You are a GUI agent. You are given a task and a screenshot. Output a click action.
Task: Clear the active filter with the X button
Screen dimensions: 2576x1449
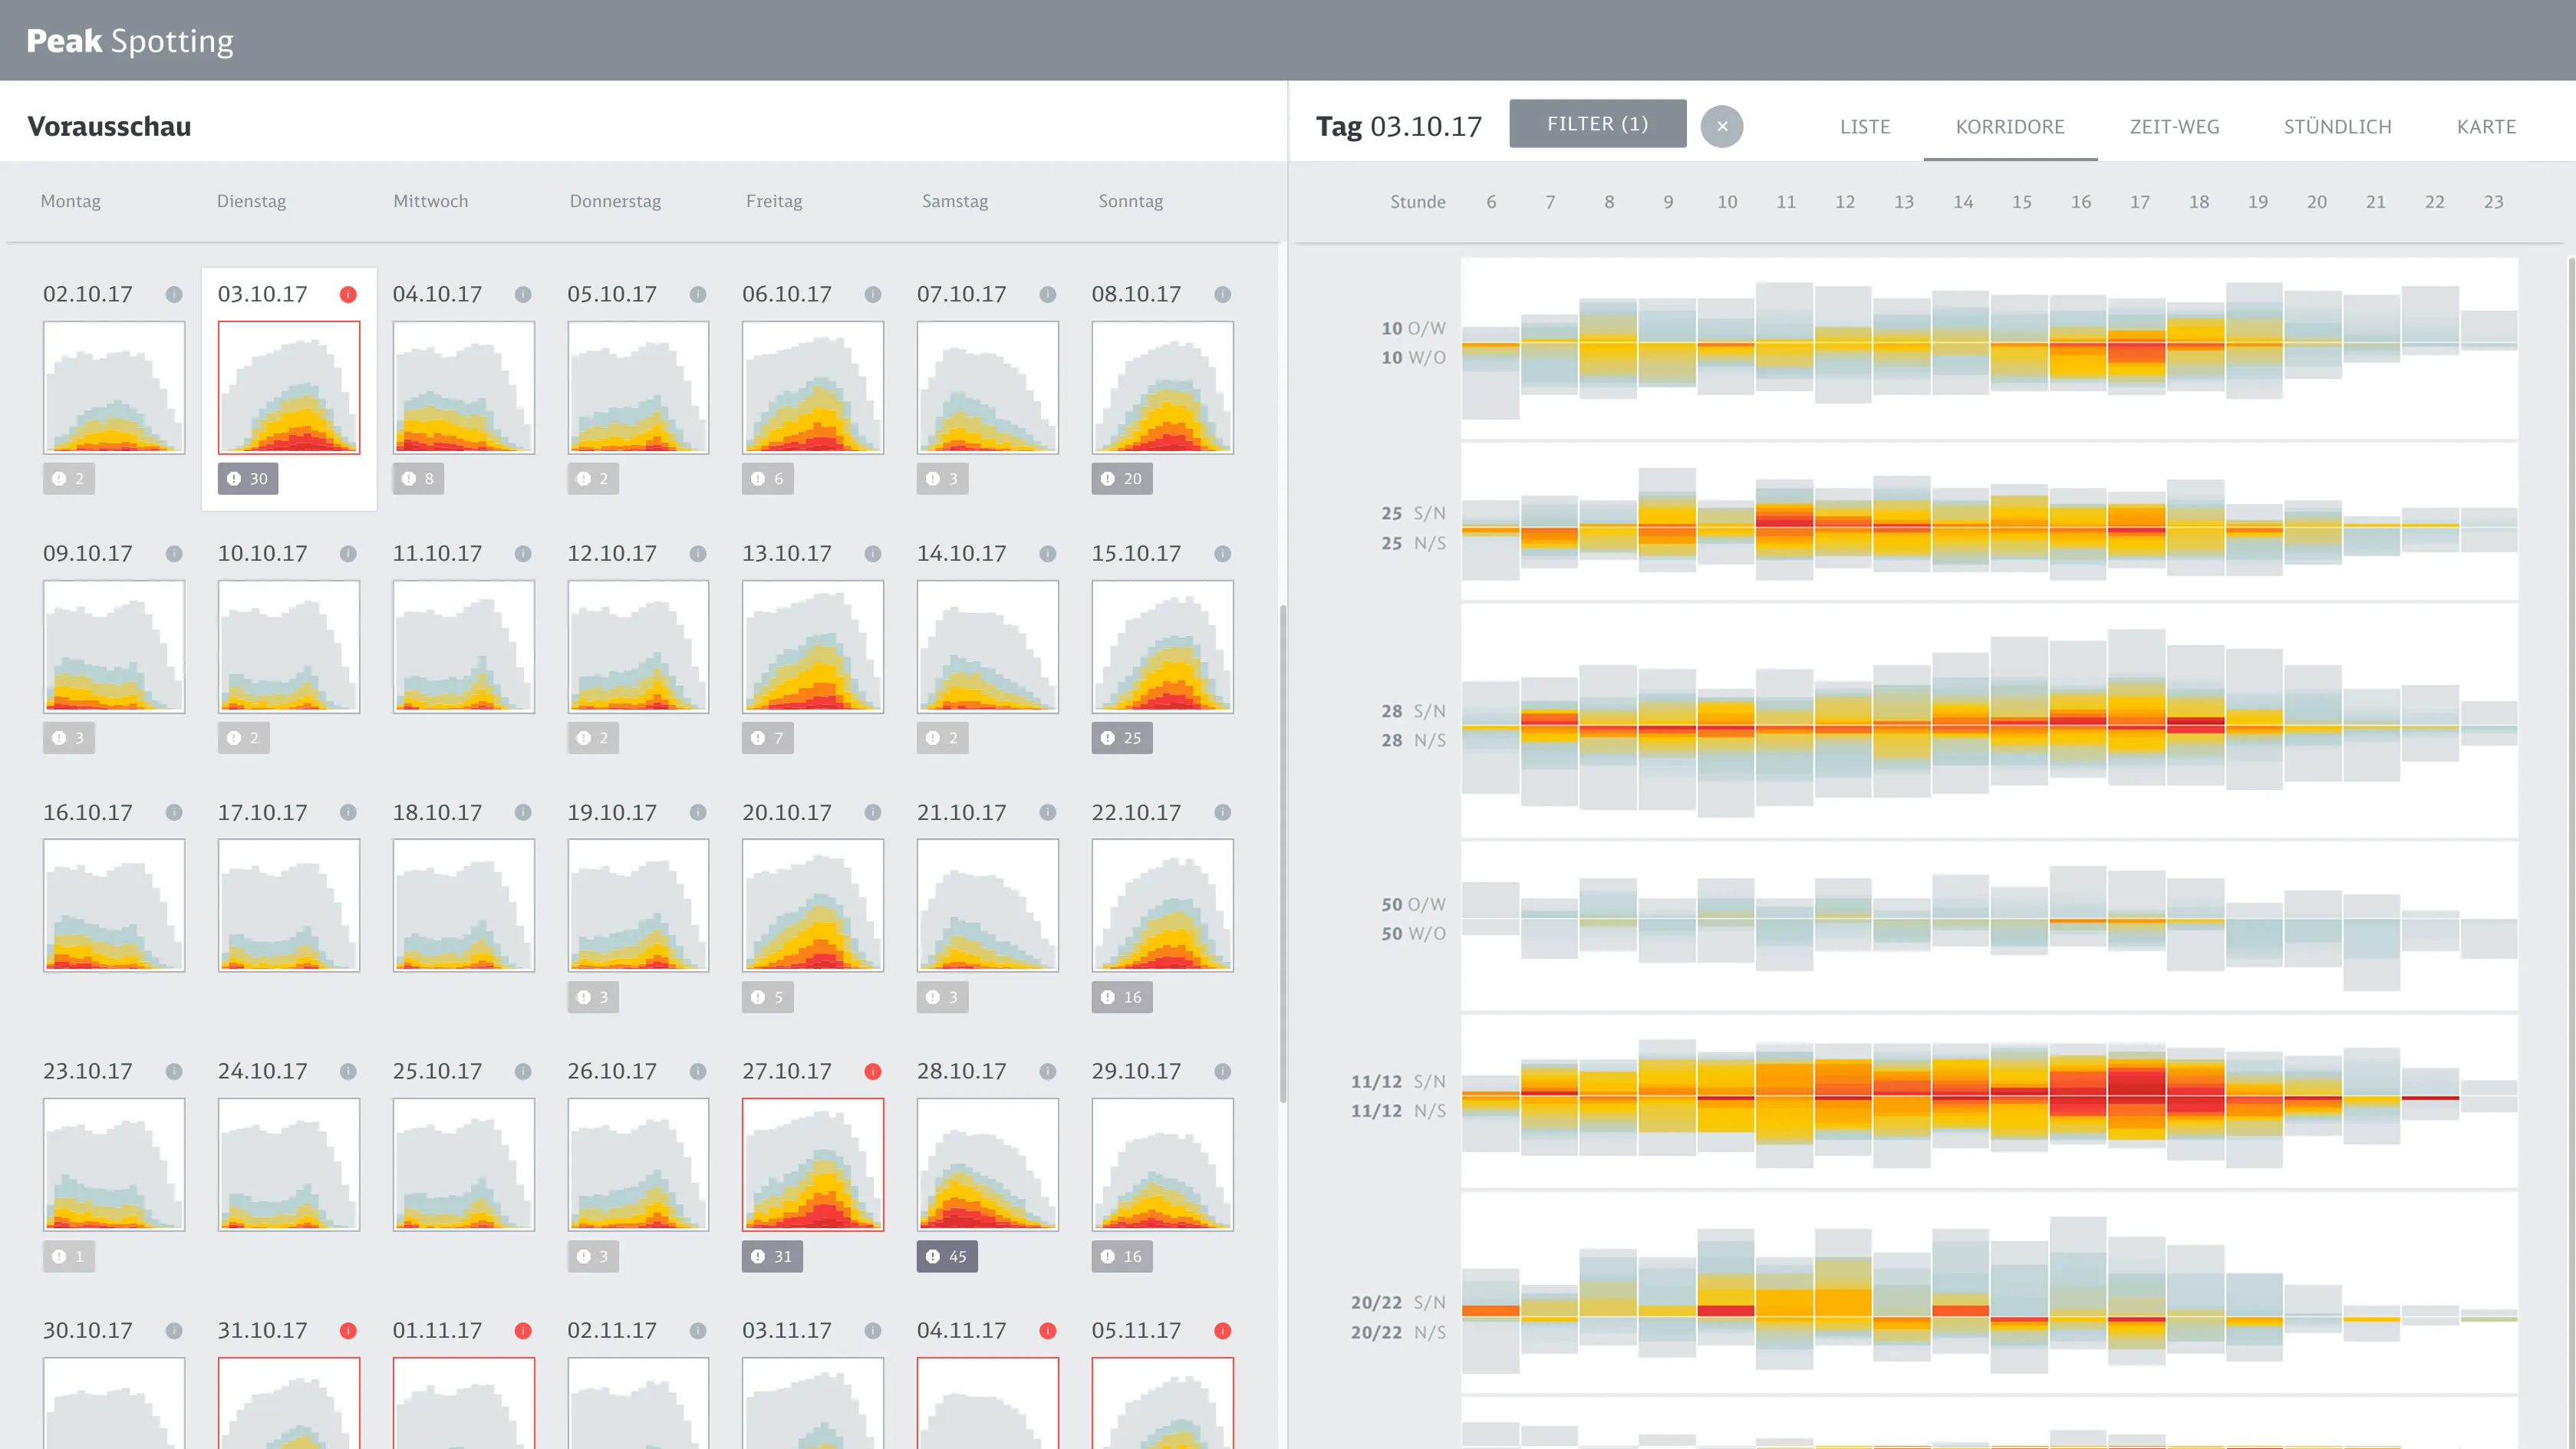pos(1722,126)
